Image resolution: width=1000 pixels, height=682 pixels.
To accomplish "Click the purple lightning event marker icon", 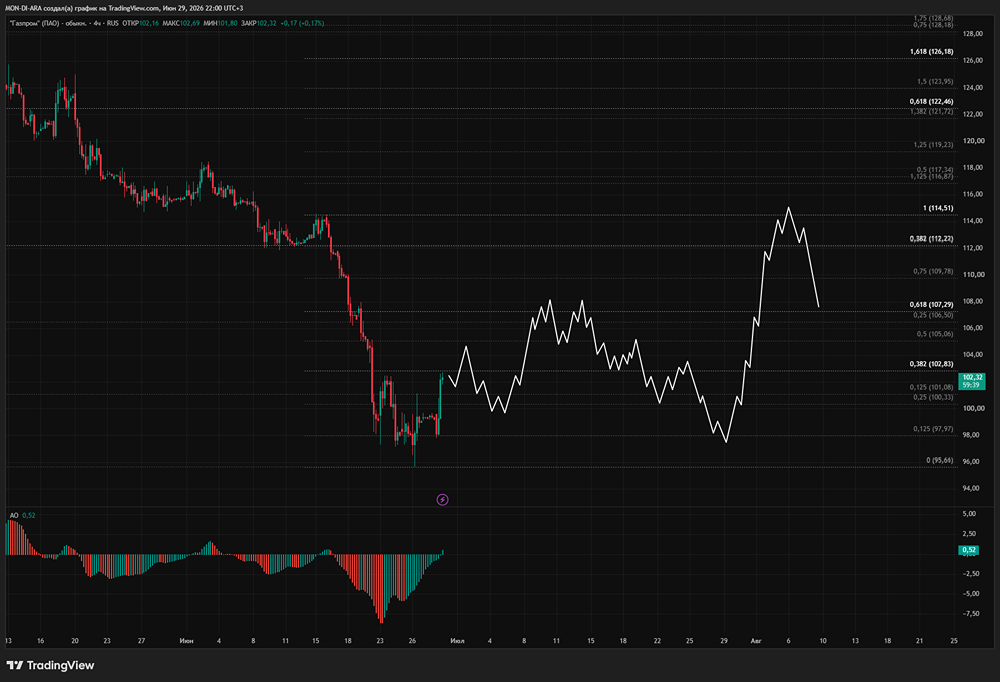I will 442,500.
